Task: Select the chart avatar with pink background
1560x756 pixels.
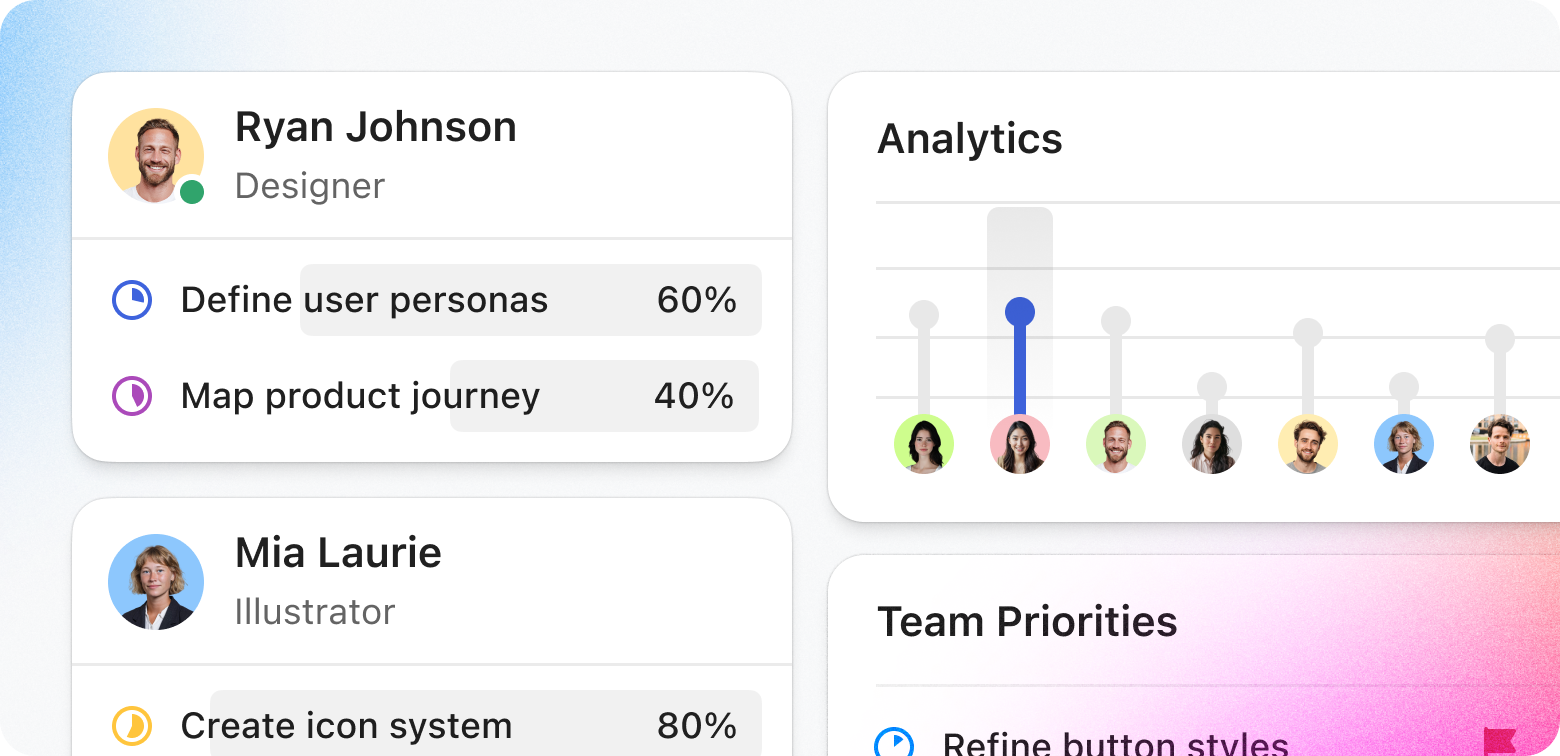Action: [x=1020, y=444]
